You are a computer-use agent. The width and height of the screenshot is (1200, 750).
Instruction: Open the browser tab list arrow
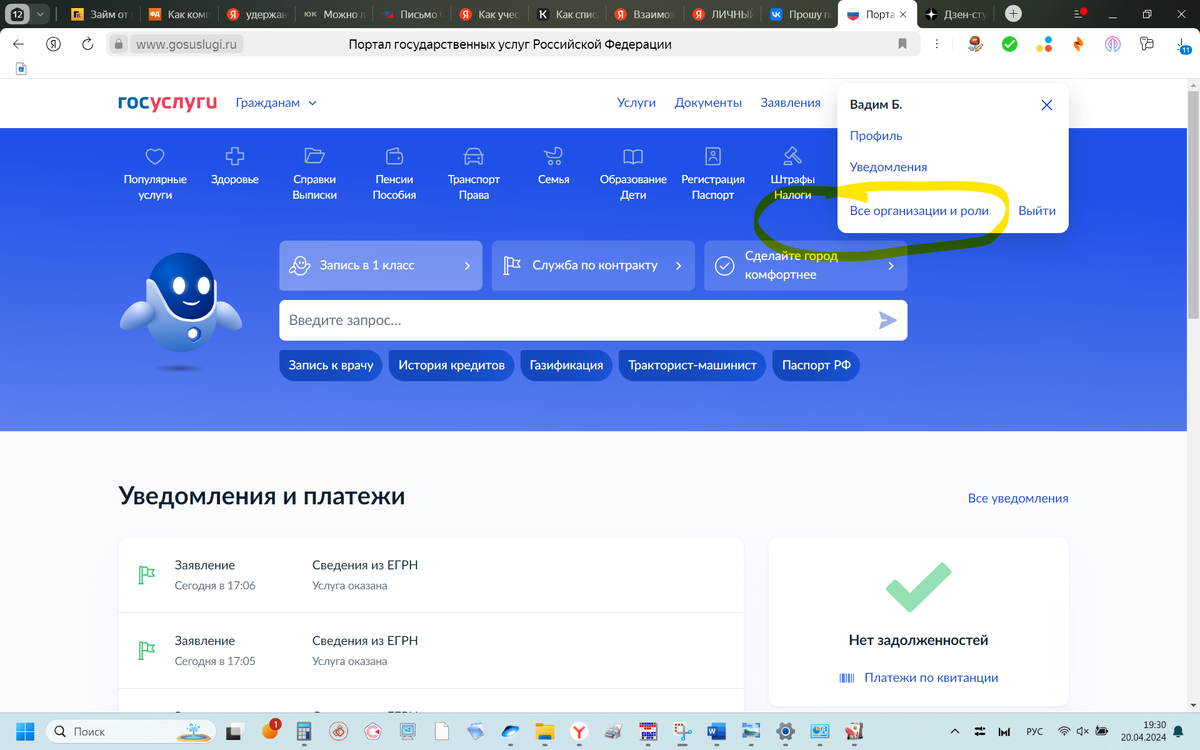tap(40, 14)
